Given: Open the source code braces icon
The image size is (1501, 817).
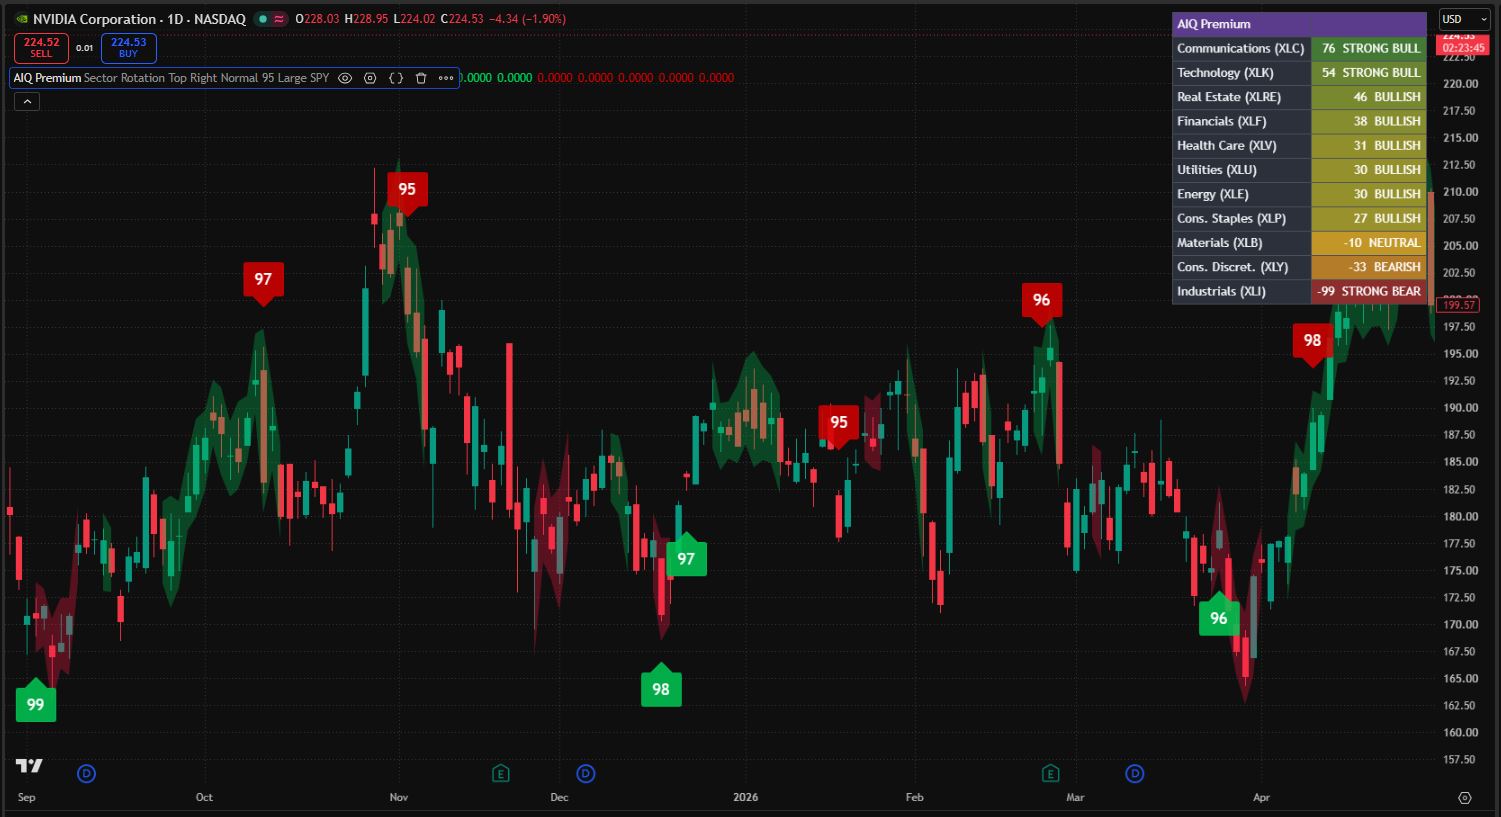Looking at the screenshot, I should (x=396, y=78).
